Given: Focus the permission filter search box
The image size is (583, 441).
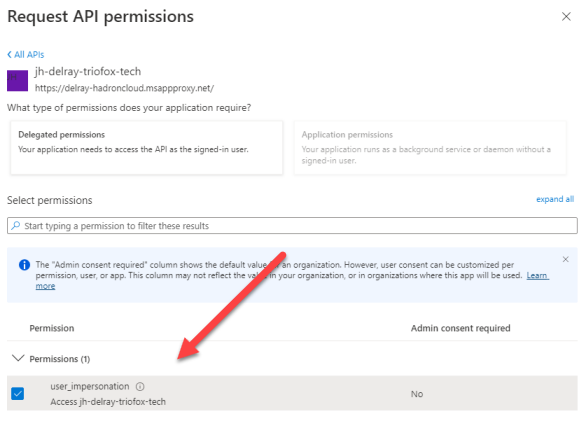Looking at the screenshot, I should point(292,226).
